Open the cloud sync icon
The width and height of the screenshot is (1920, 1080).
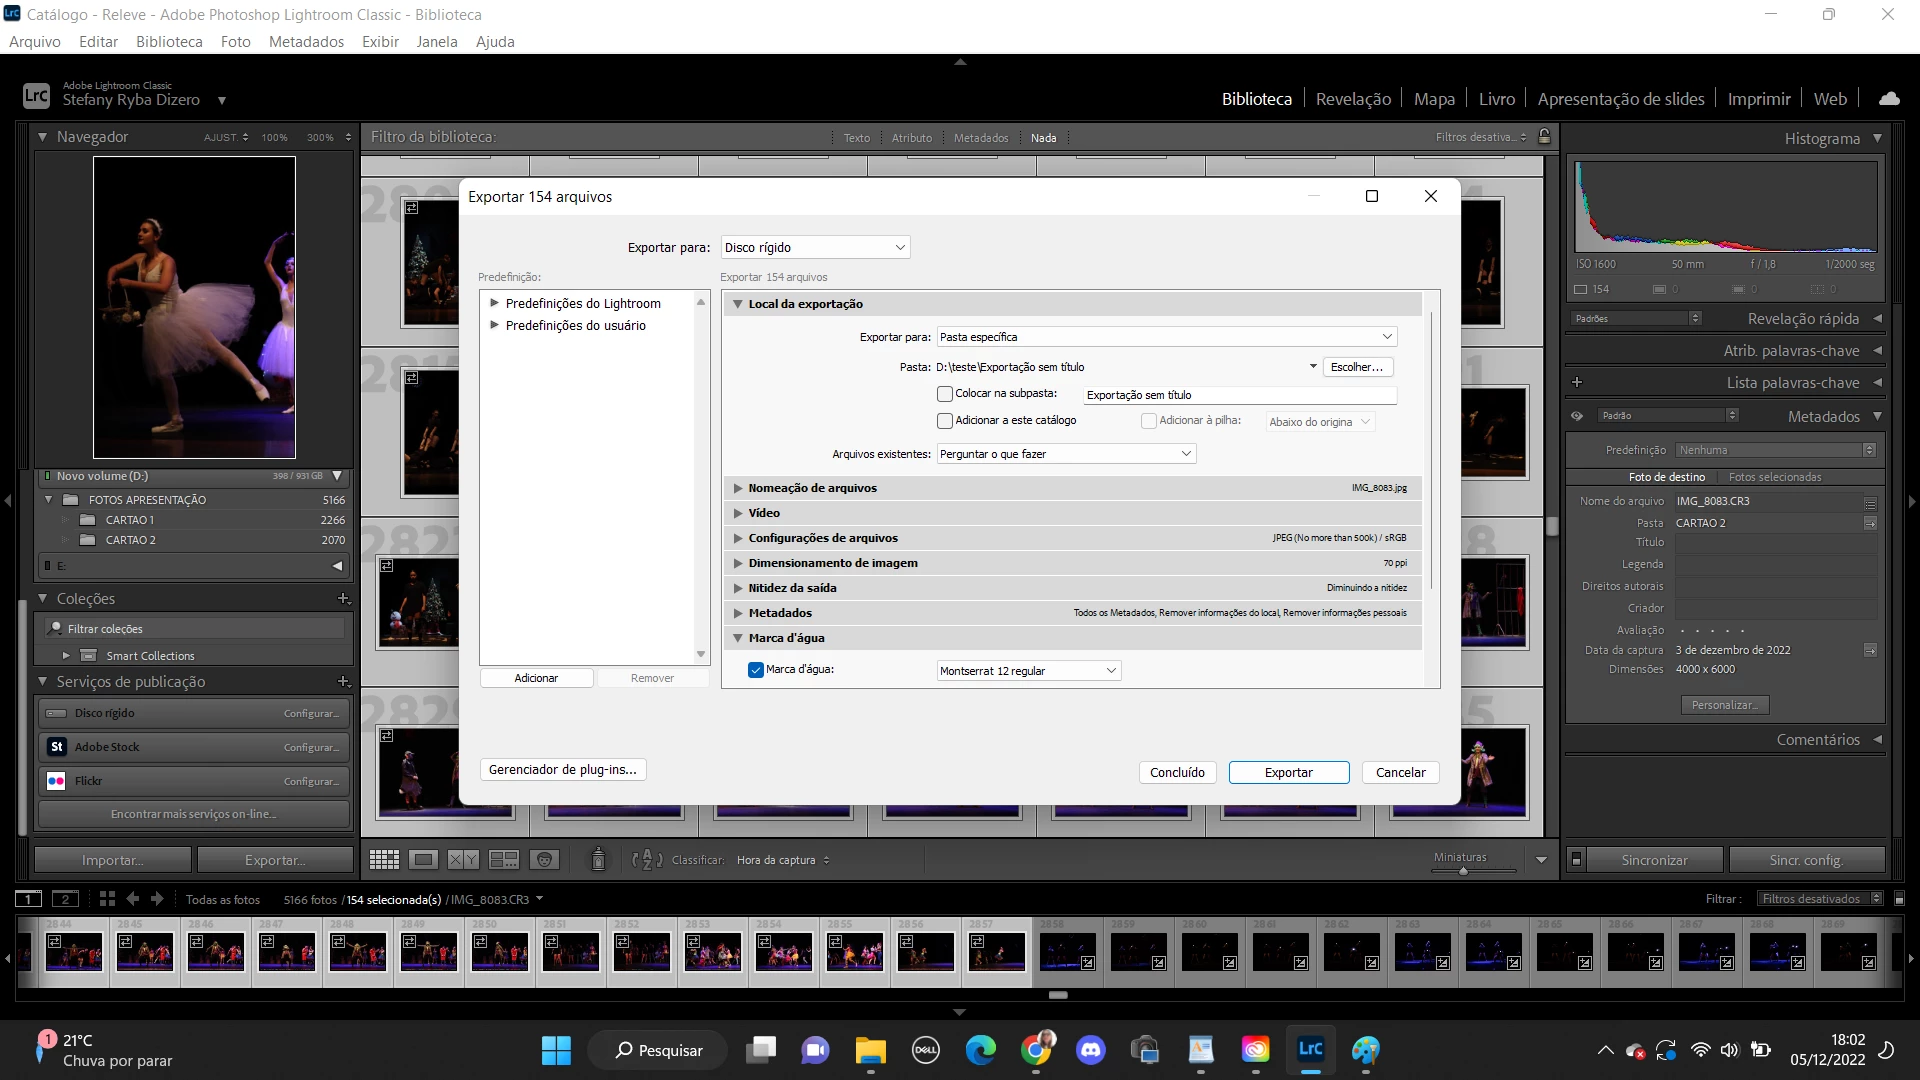1889,99
